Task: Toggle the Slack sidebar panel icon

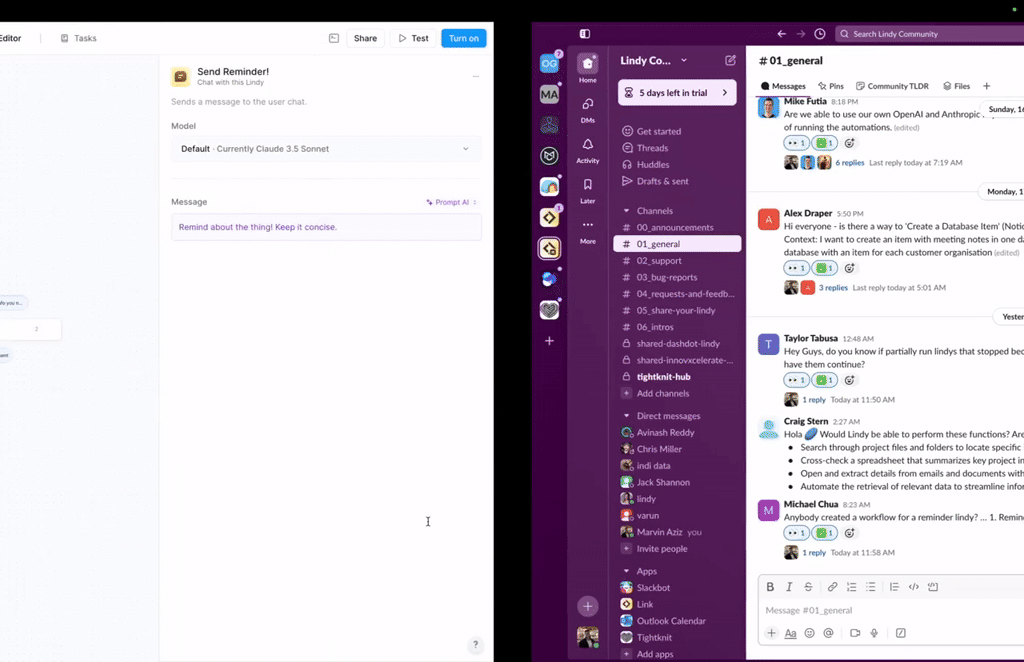Action: tap(585, 34)
